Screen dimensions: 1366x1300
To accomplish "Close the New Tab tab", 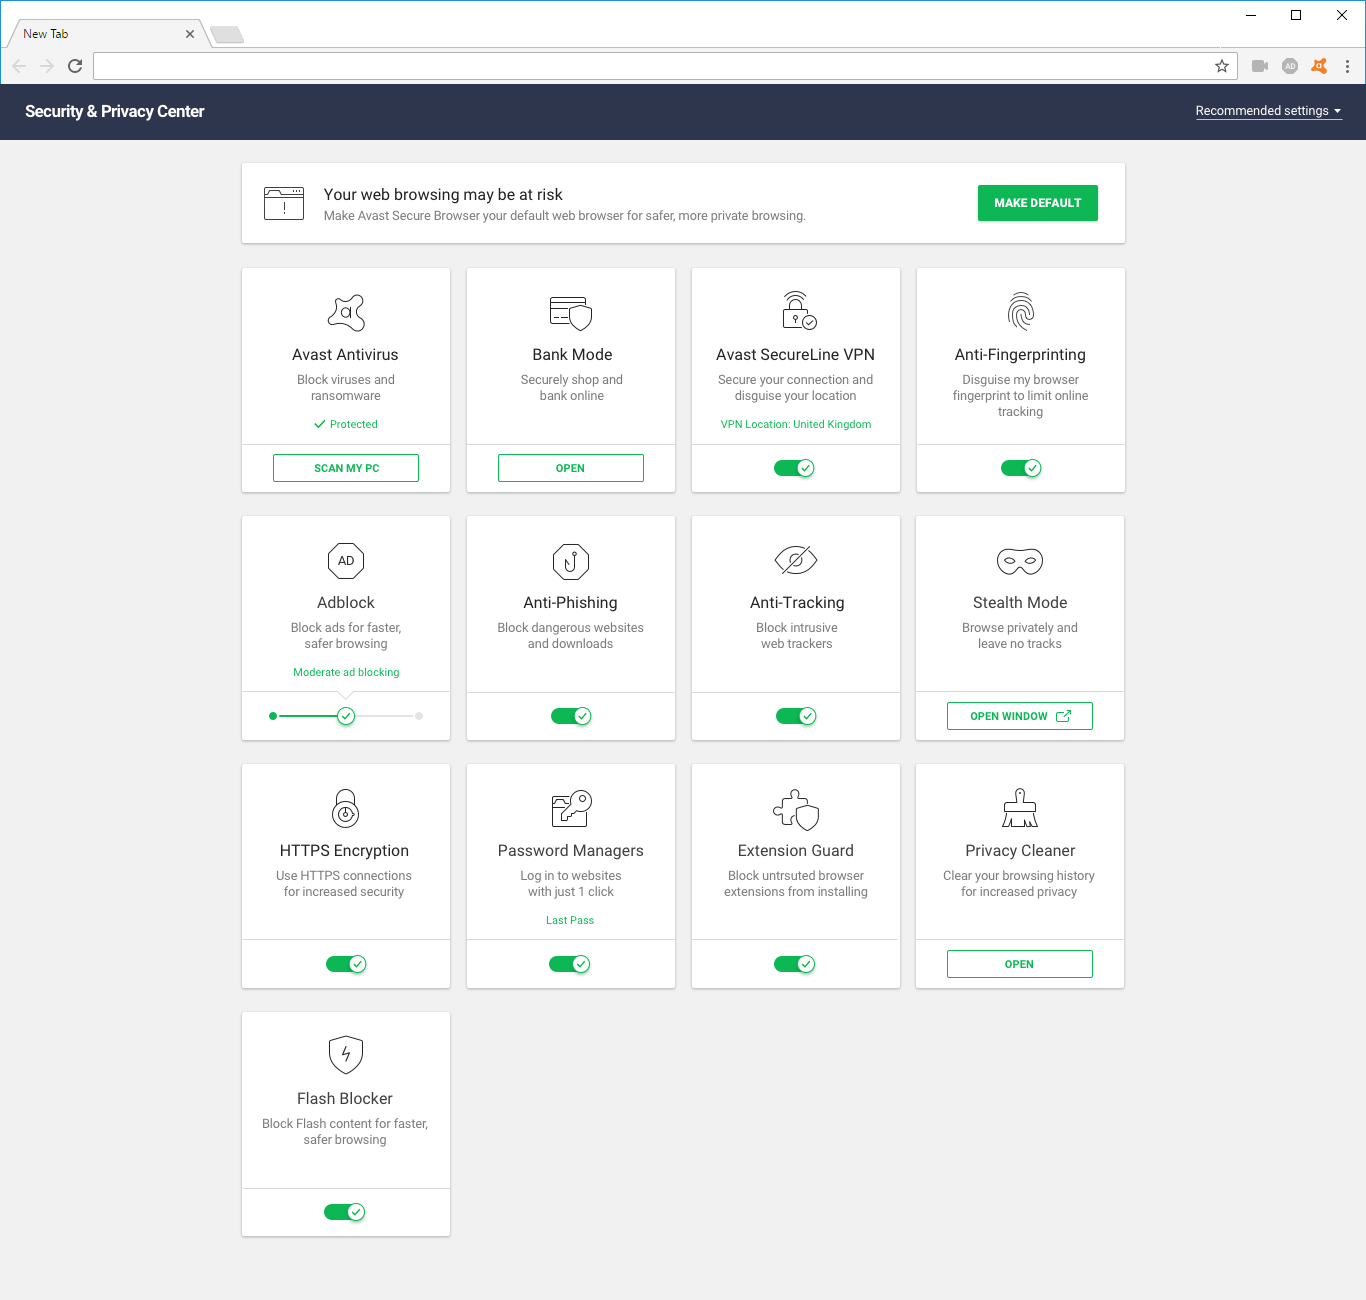I will tap(190, 34).
